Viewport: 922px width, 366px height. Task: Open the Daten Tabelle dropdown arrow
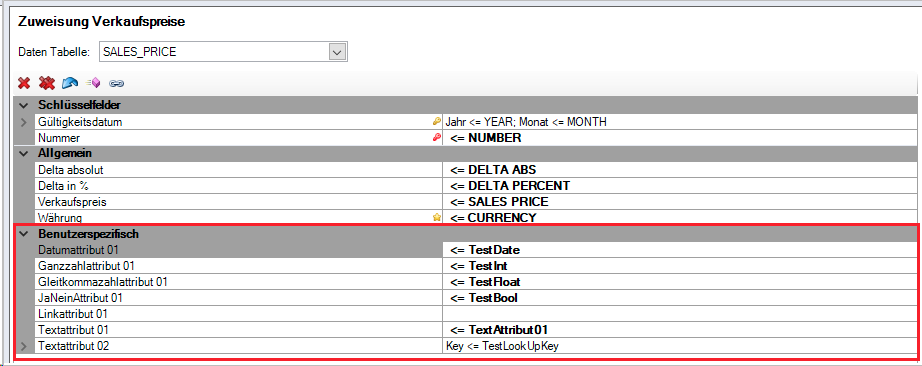[337, 52]
